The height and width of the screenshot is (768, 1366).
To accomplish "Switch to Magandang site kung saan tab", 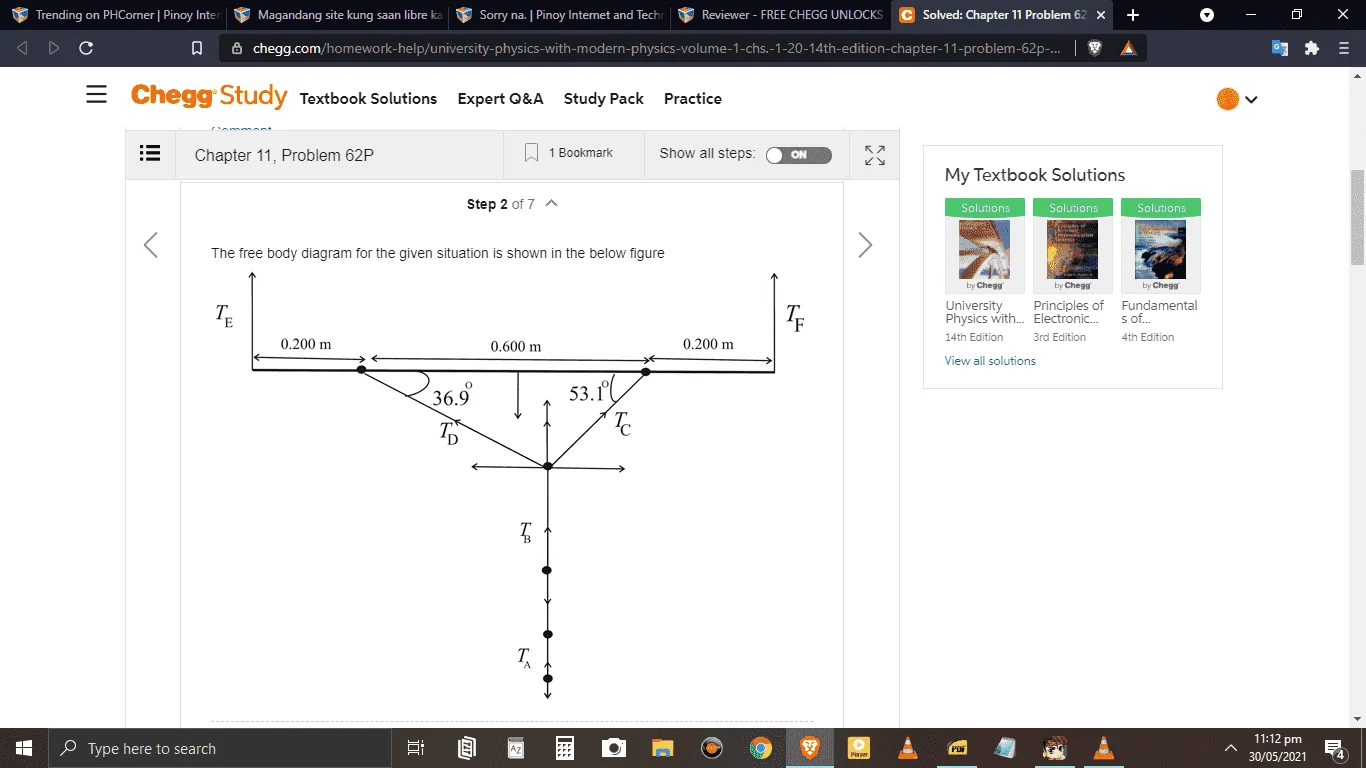I will pyautogui.click(x=337, y=15).
